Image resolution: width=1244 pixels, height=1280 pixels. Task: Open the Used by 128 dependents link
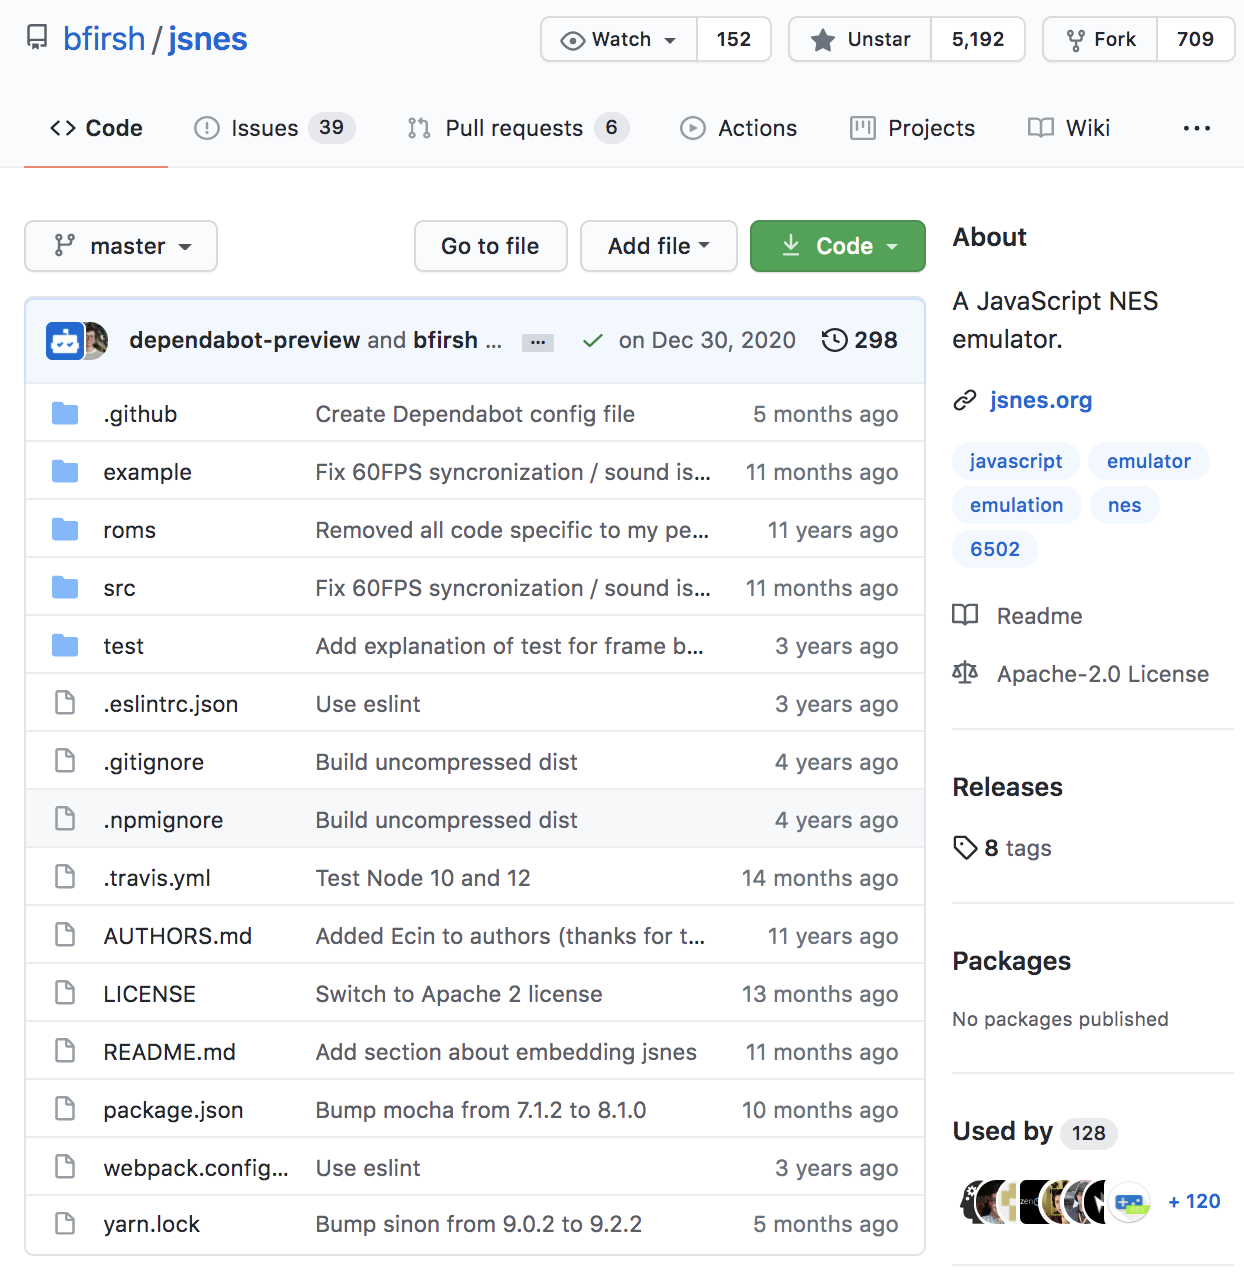coord(1035,1131)
